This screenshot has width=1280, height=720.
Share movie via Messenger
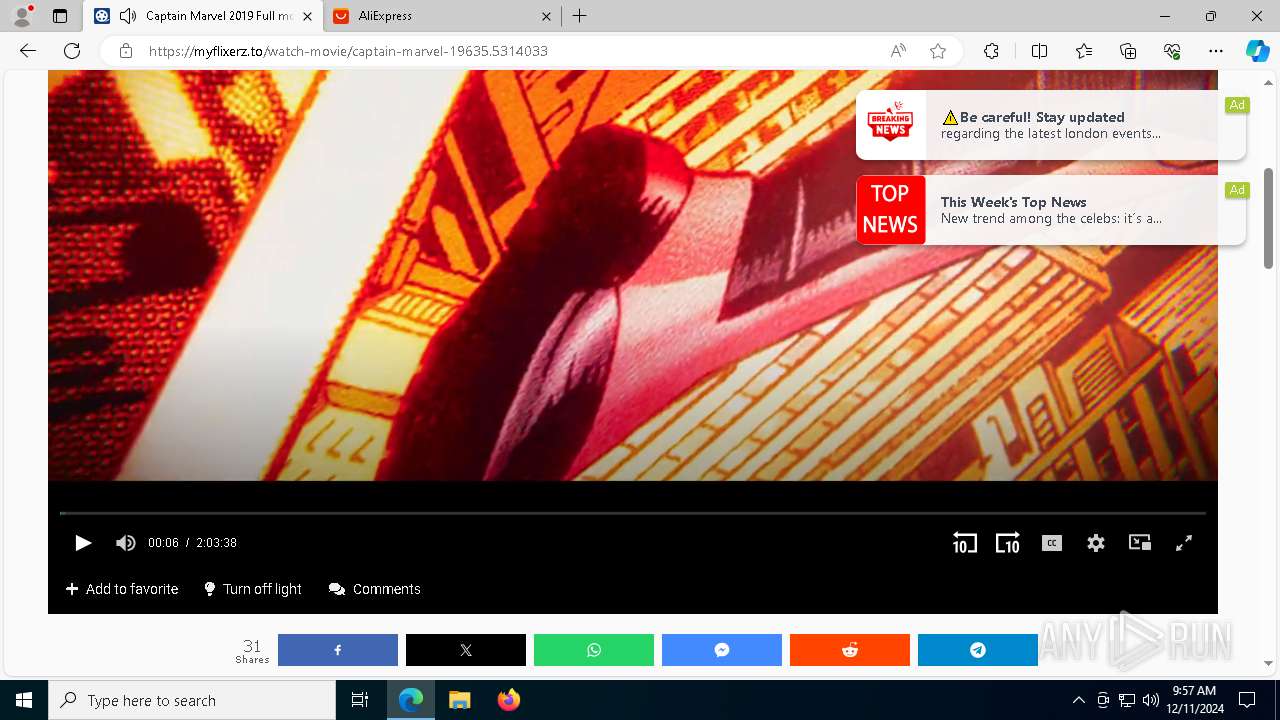click(x=722, y=650)
